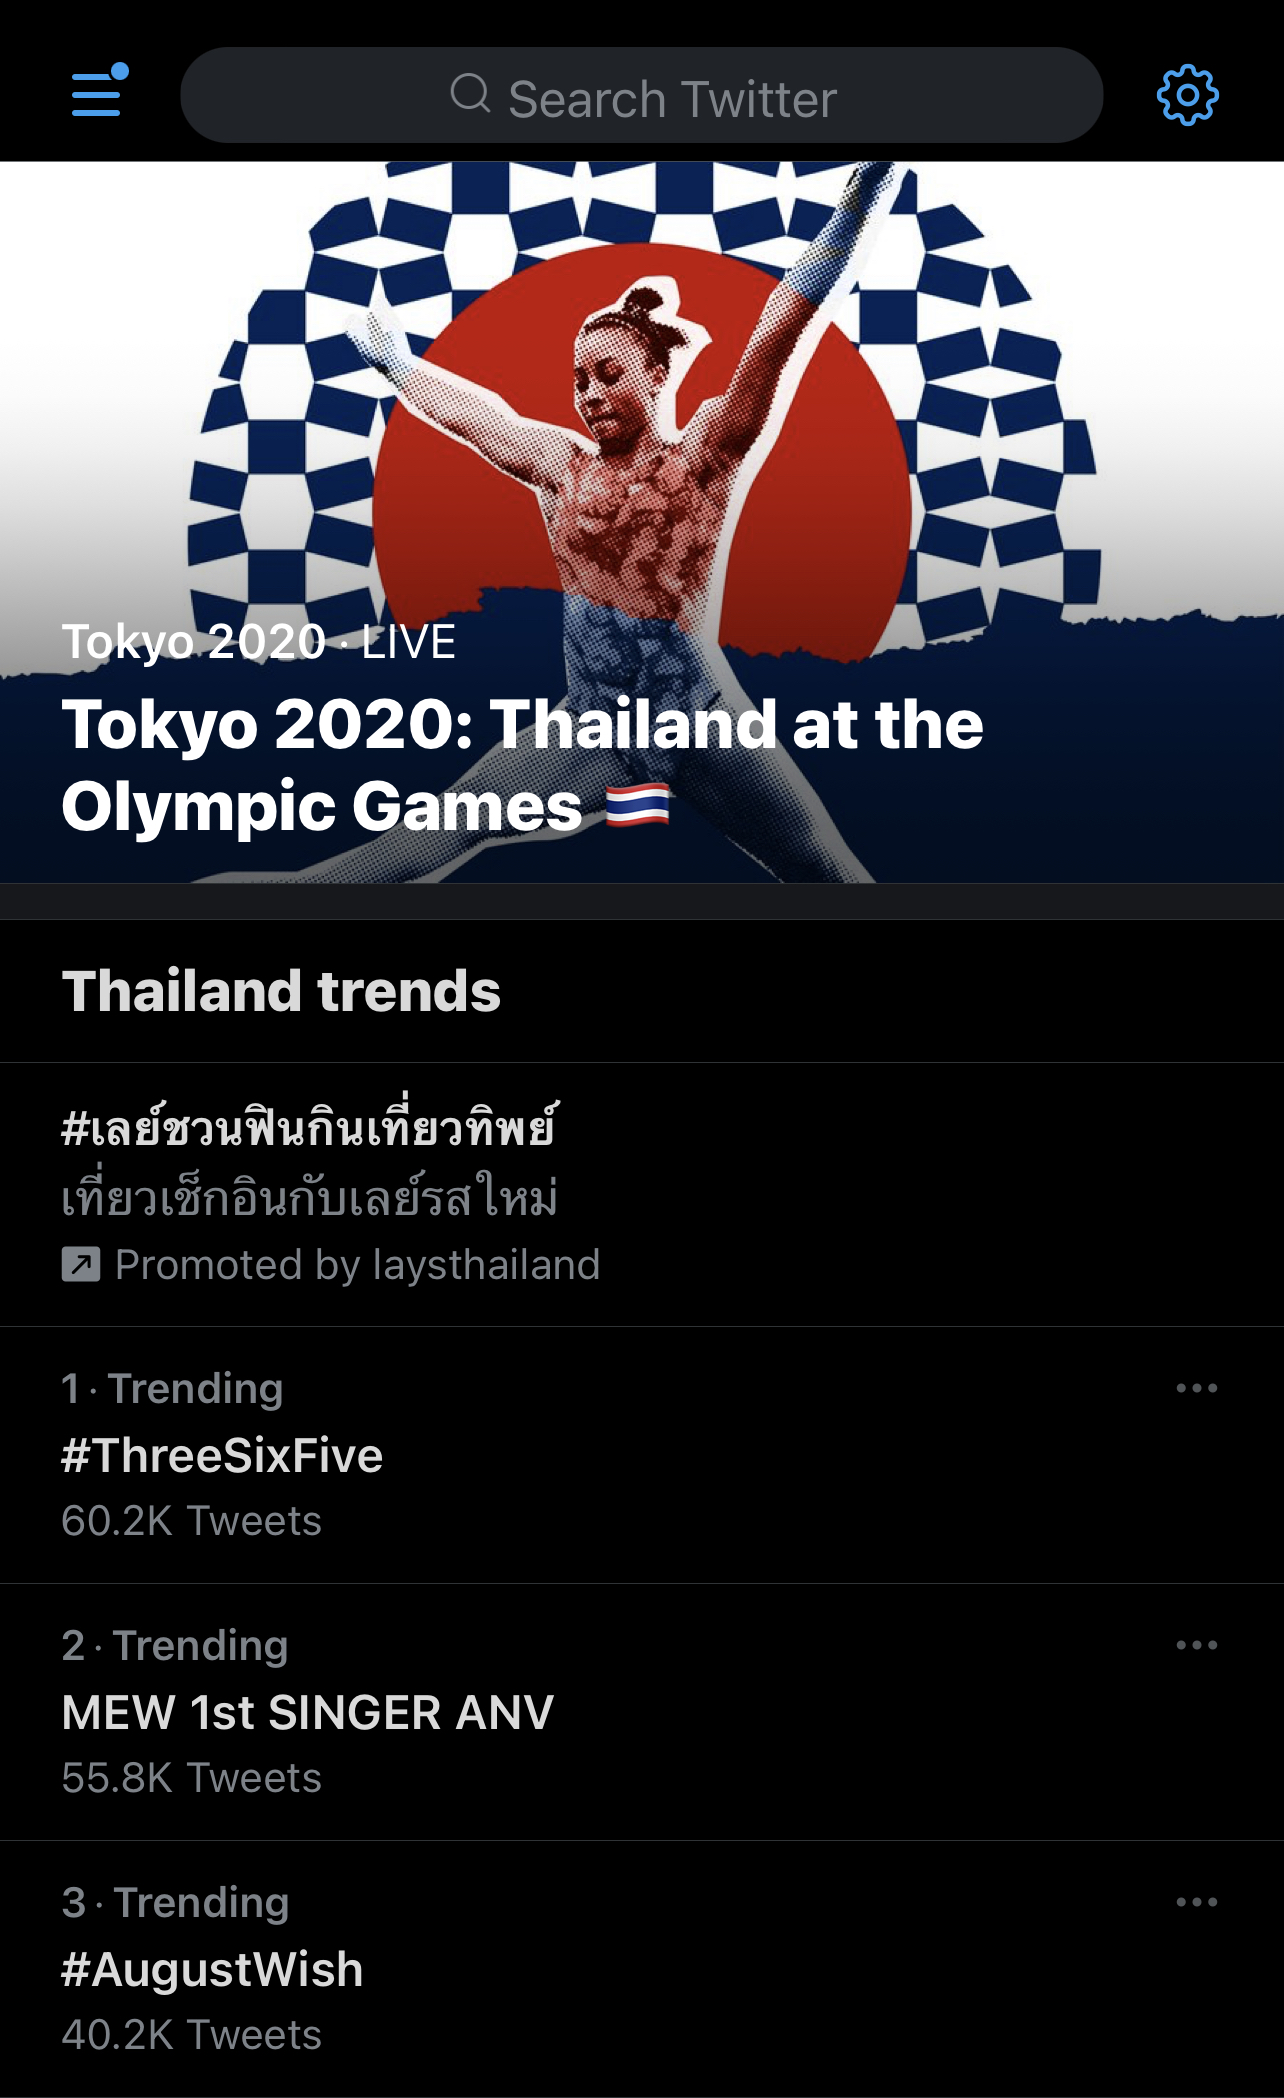This screenshot has width=1284, height=2098.
Task: Open the Tokyo 2020 Olympic banner image
Action: coord(642,400)
